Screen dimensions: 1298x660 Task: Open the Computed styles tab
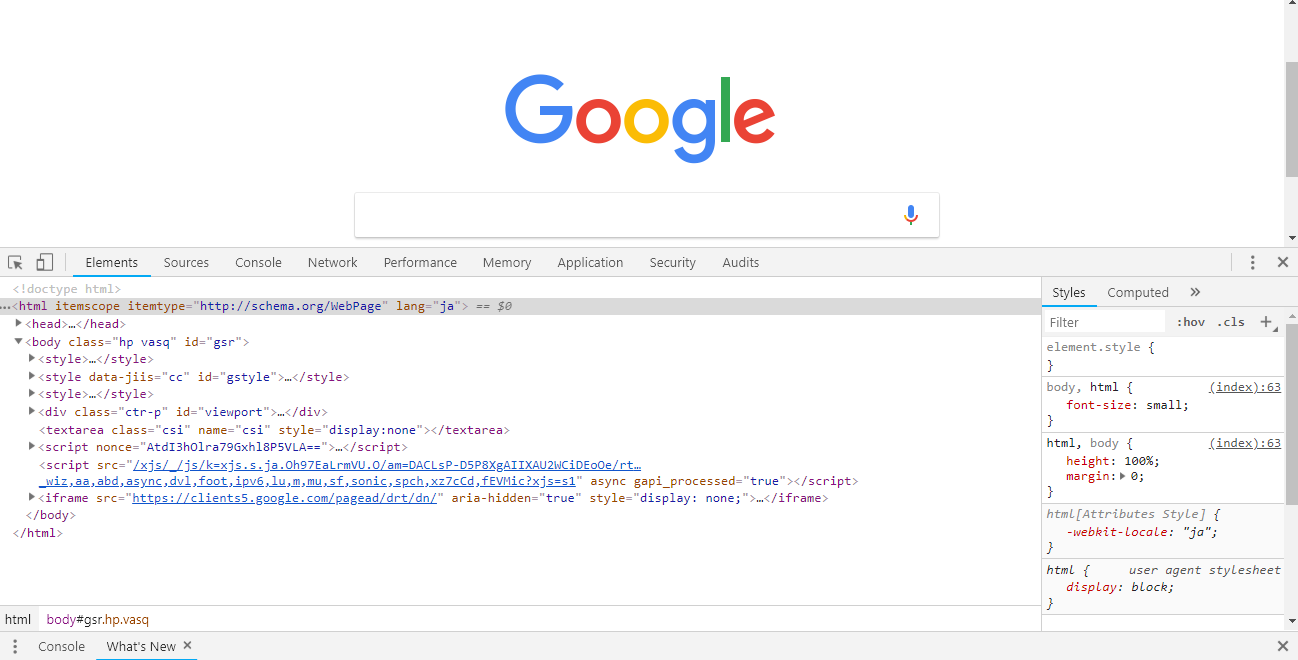(1137, 292)
